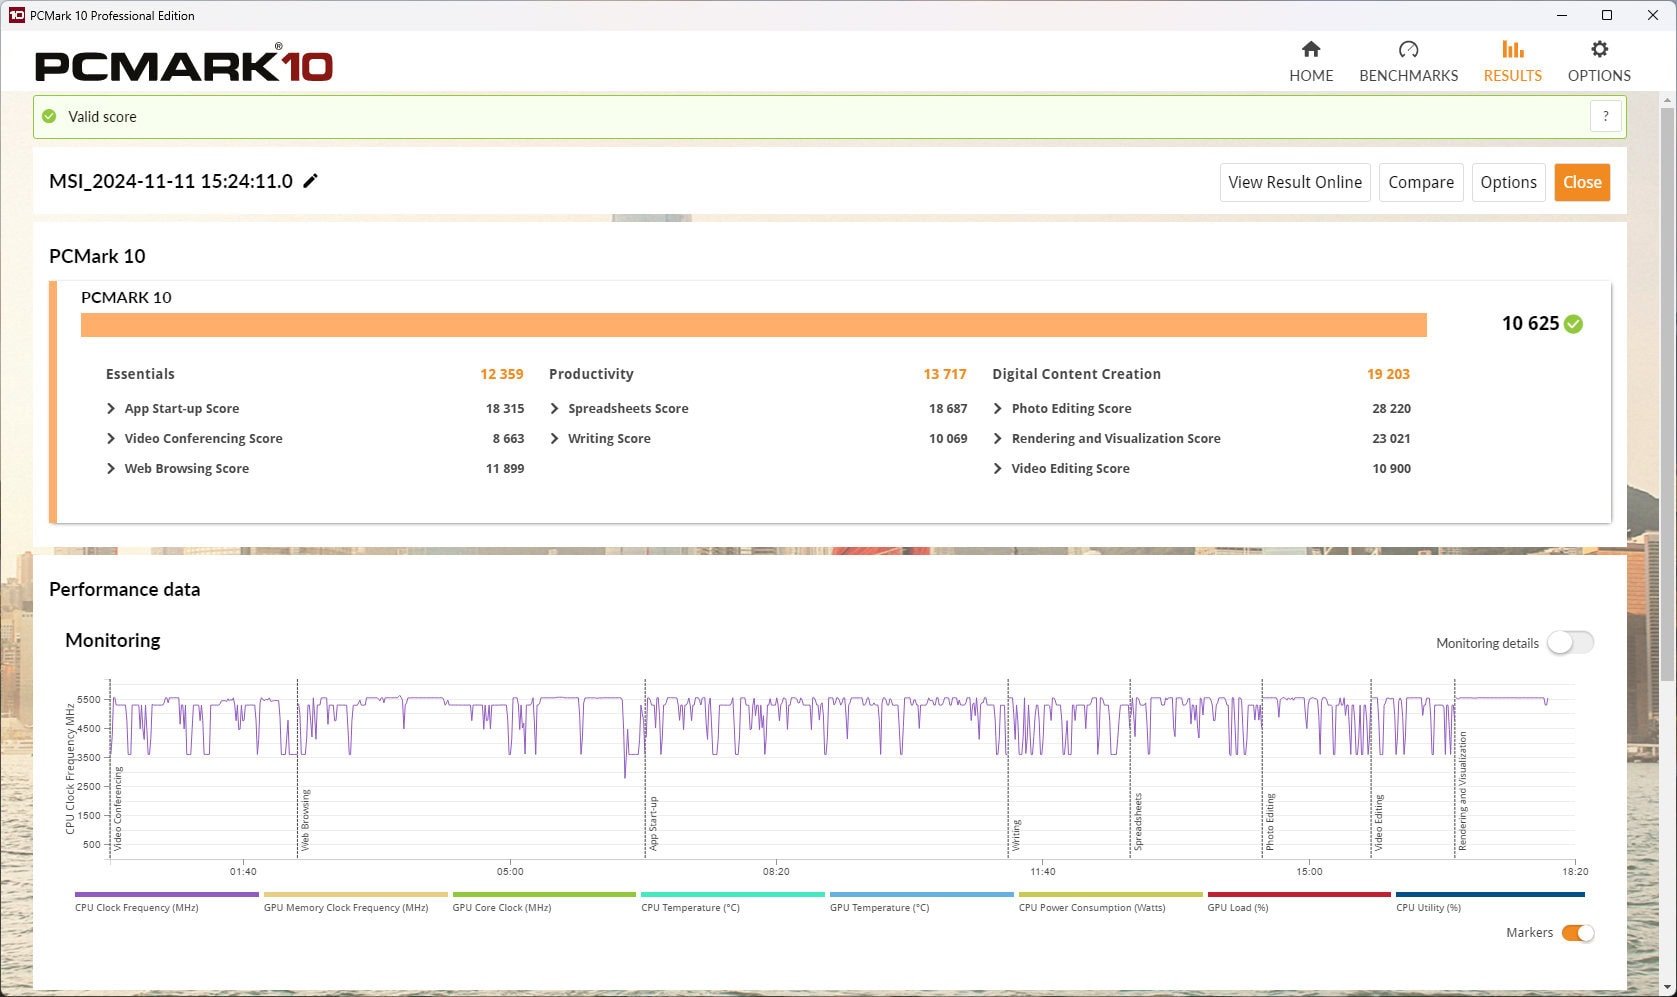The image size is (1677, 997).
Task: Click the Video Editing chart marker
Action: [x=1378, y=823]
